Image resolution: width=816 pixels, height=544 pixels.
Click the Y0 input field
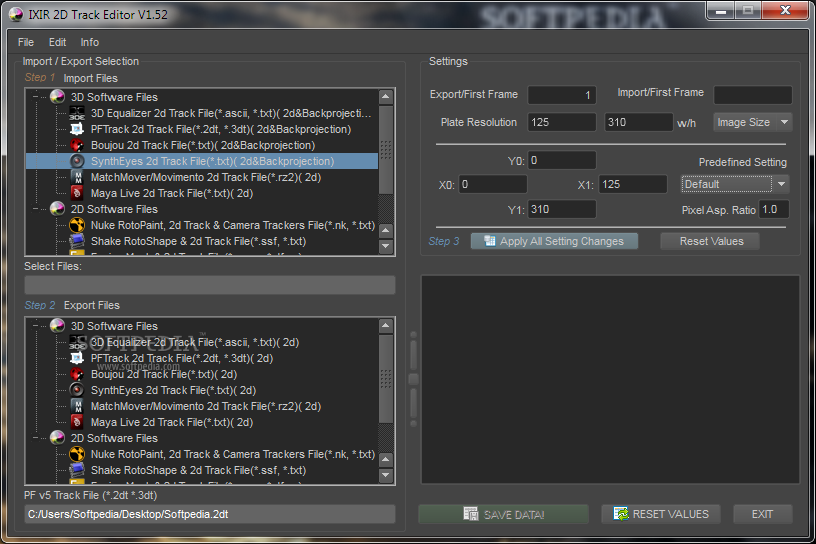click(562, 160)
